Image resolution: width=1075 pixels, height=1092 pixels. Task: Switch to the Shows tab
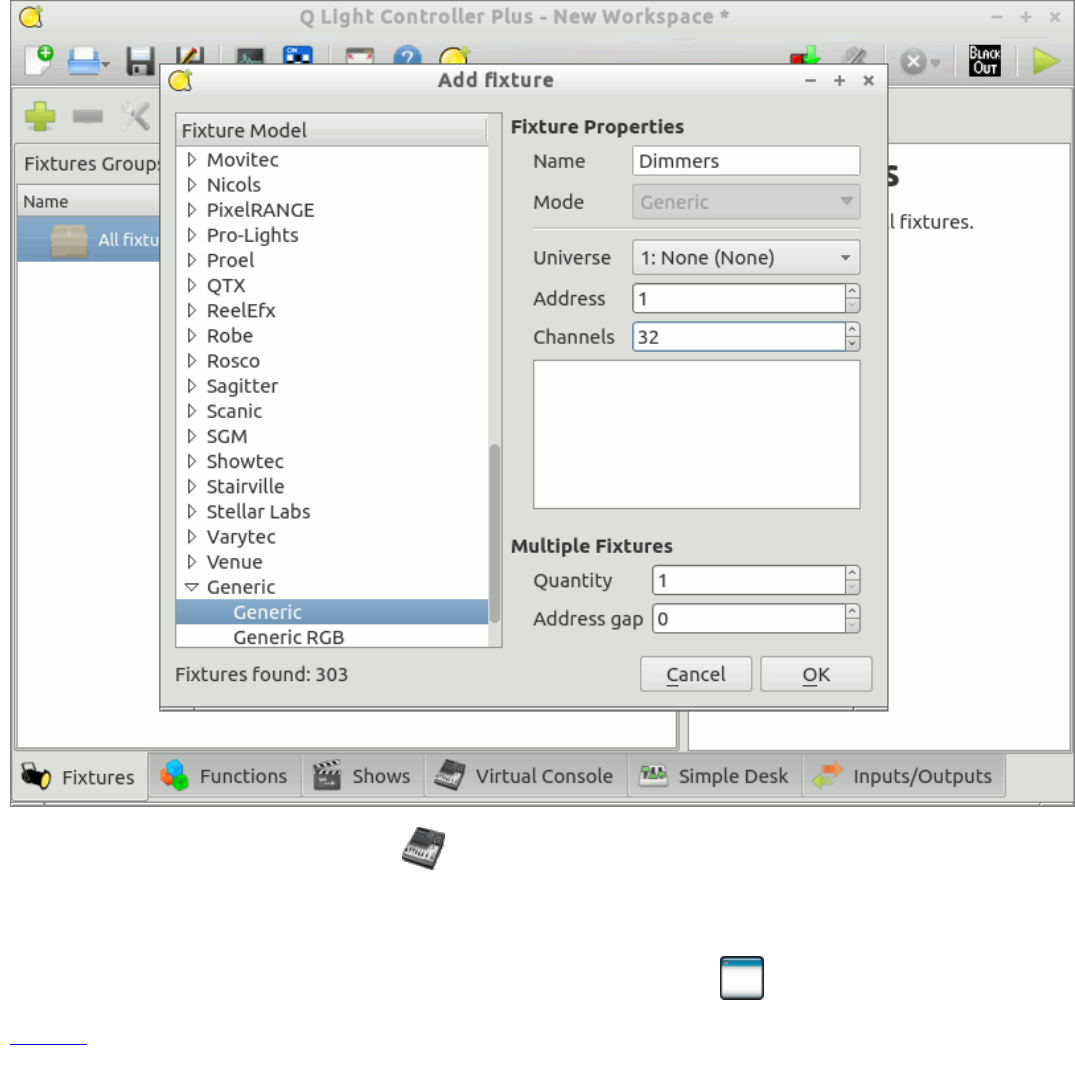363,776
